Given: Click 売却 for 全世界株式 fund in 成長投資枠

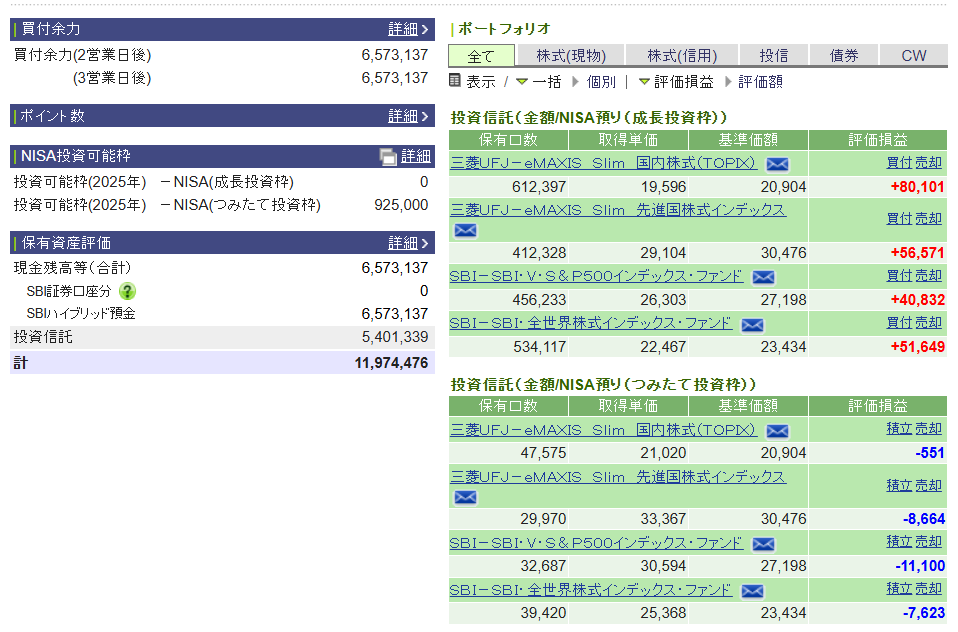Looking at the screenshot, I should [x=929, y=322].
